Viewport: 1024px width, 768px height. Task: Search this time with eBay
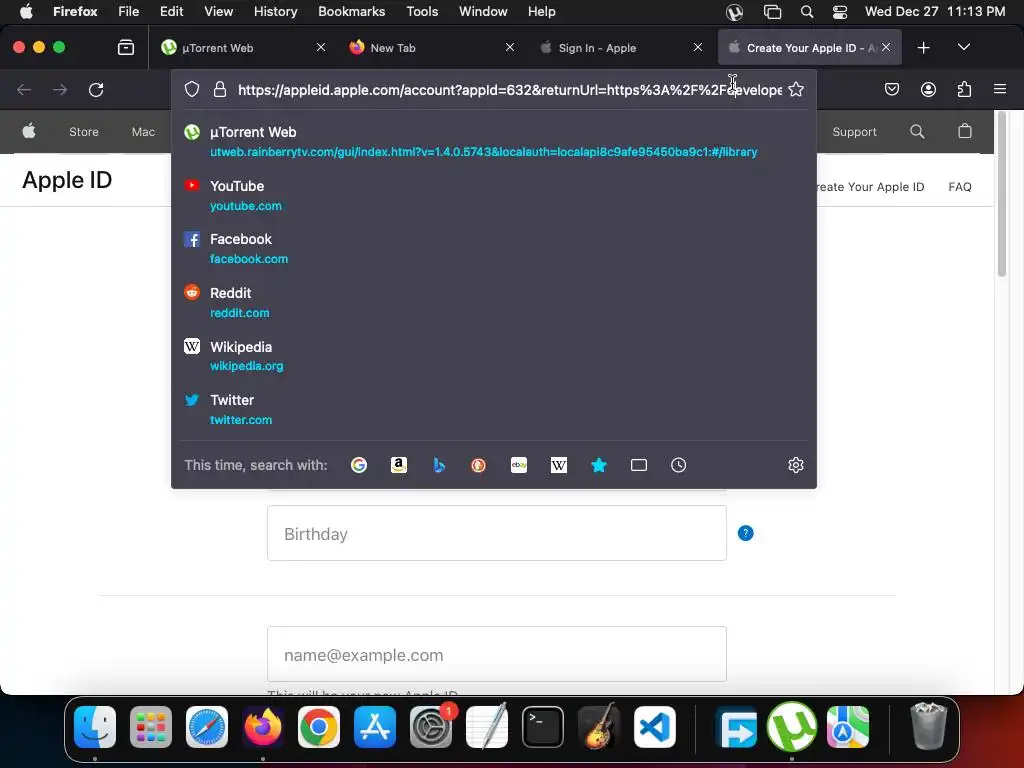click(x=519, y=465)
